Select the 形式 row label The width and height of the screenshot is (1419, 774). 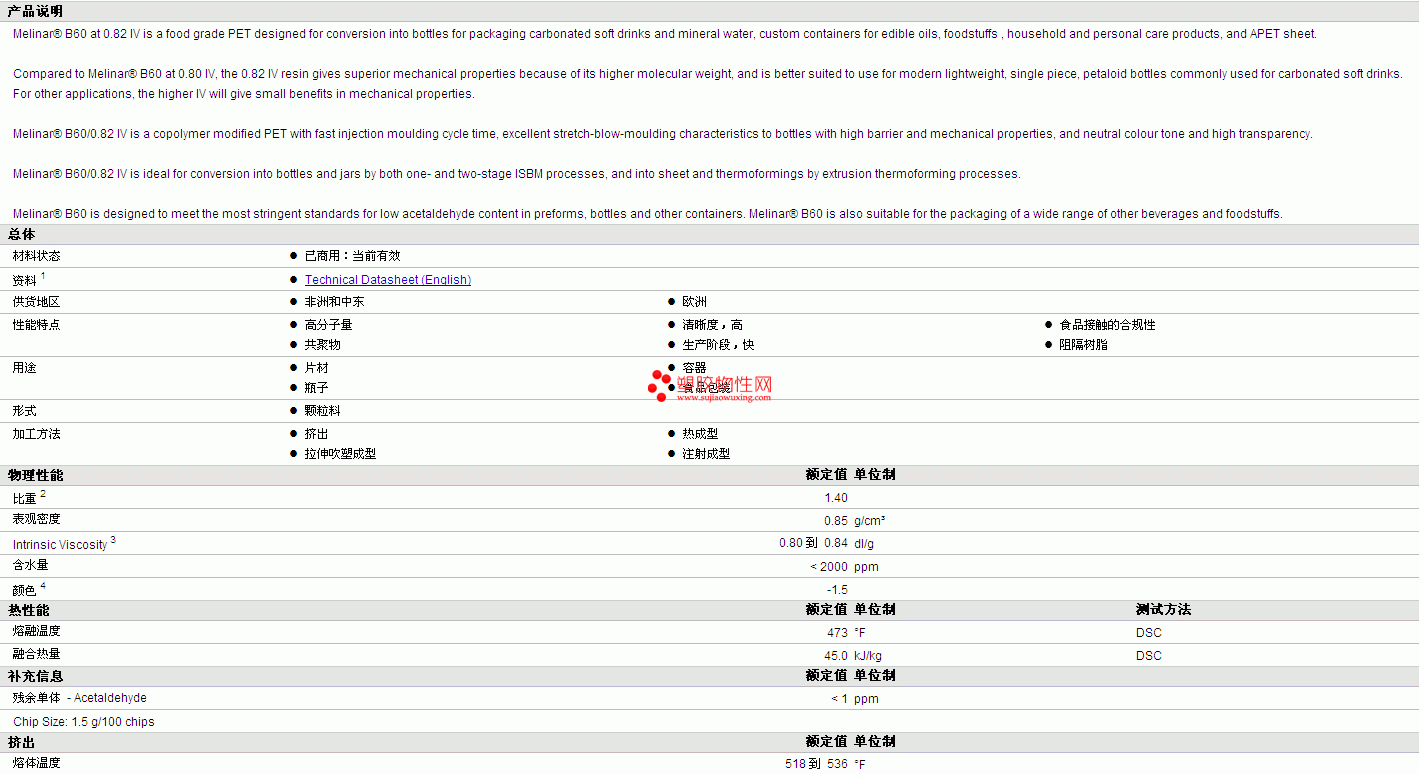24,411
